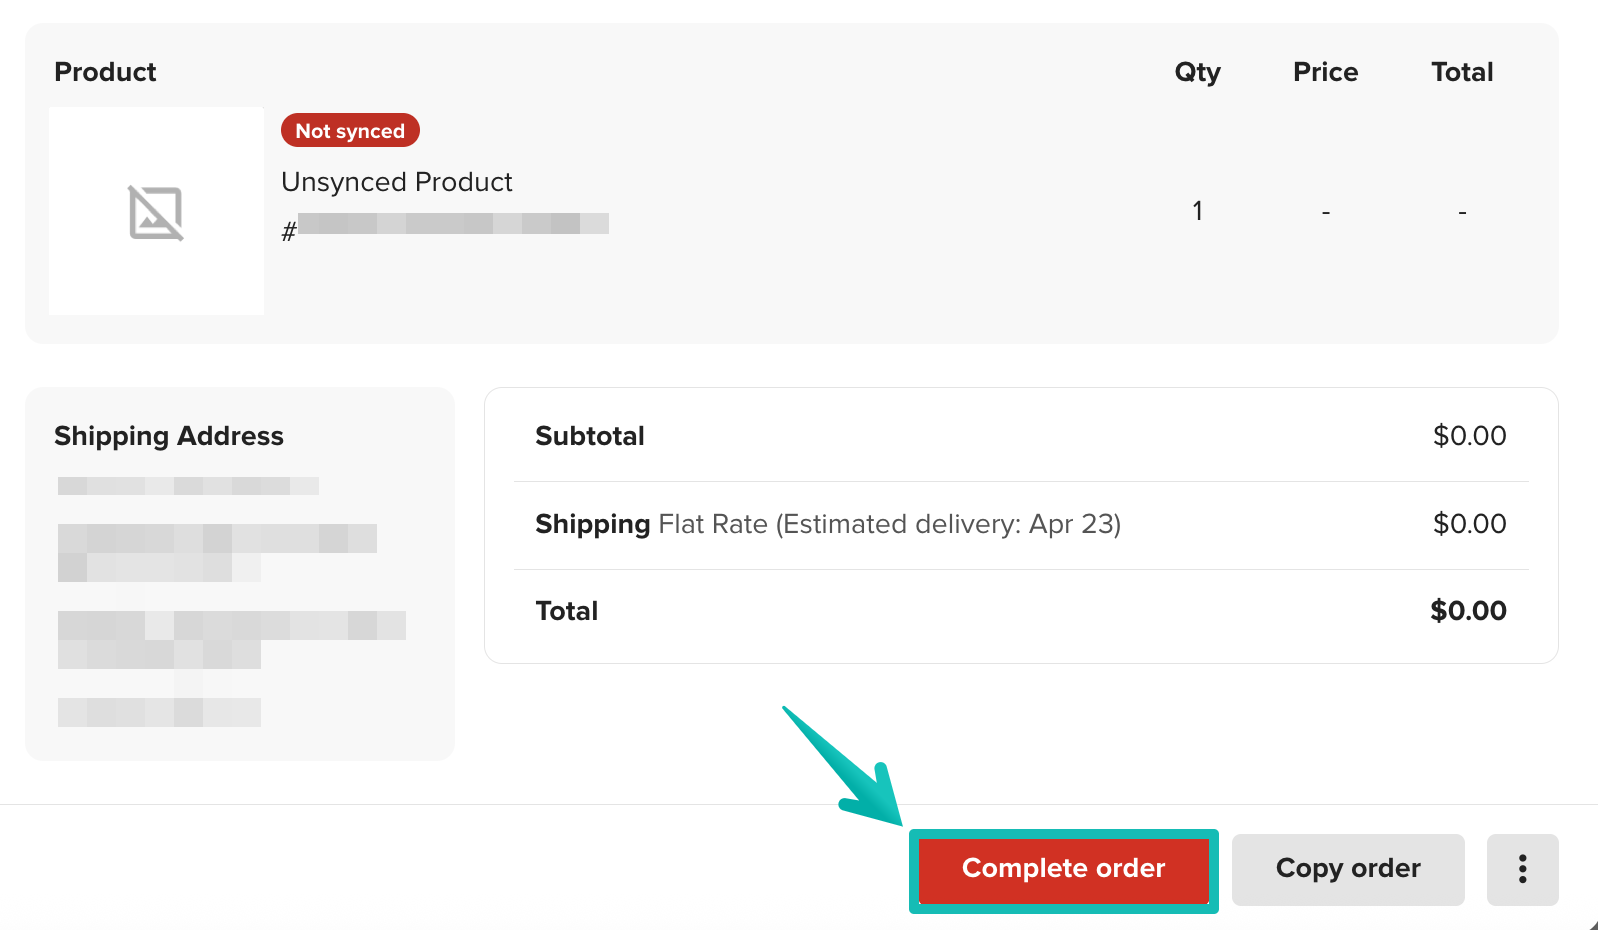
Task: Click the Price column header
Action: pyautogui.click(x=1325, y=71)
